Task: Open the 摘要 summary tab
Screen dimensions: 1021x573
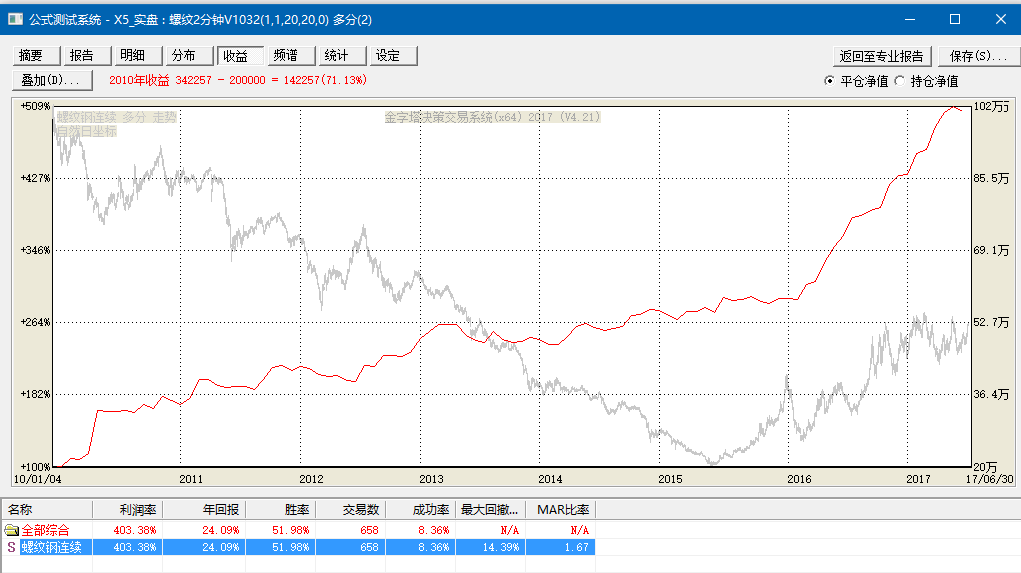Action: (x=36, y=56)
